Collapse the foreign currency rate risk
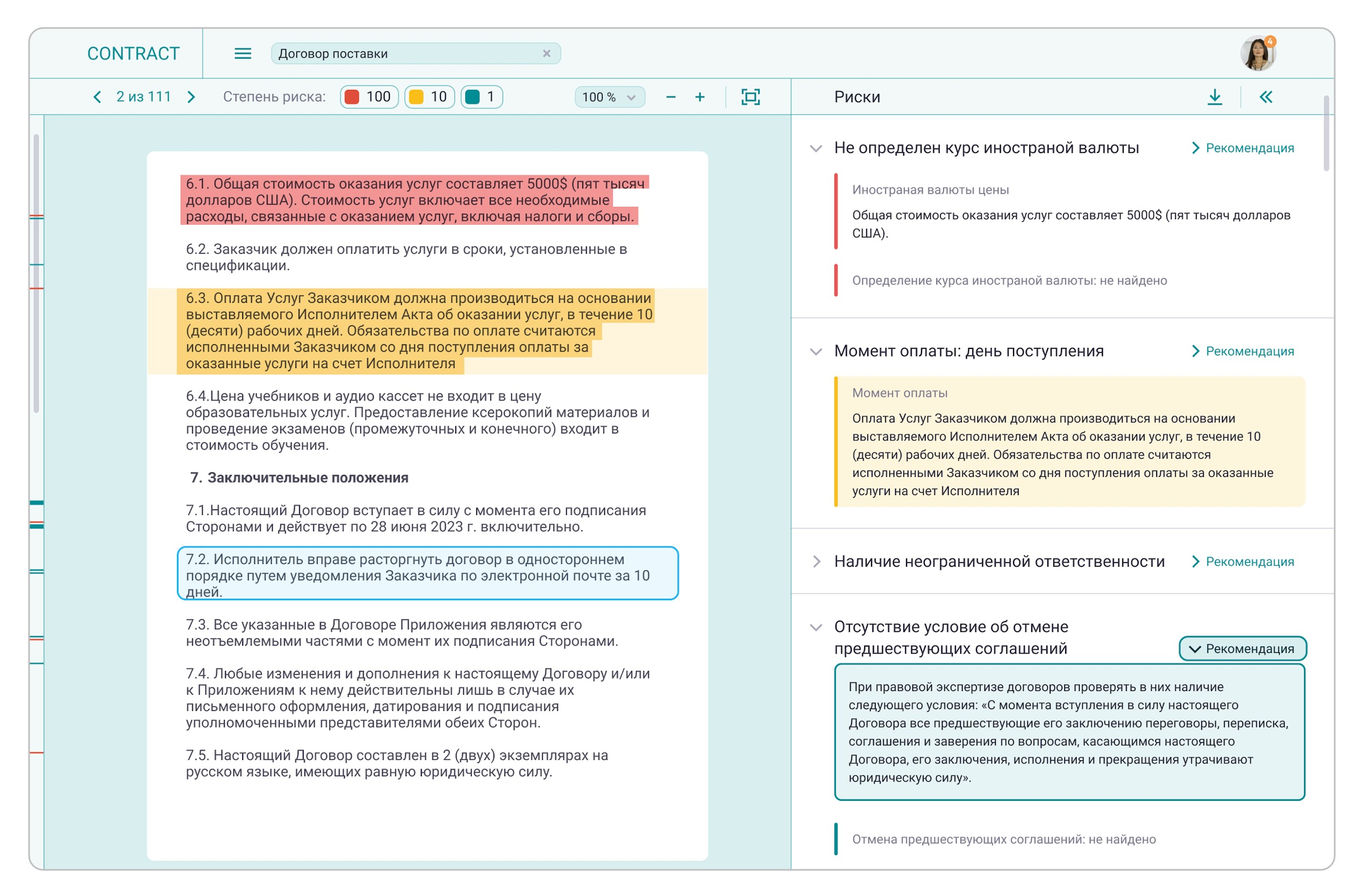The width and height of the screenshot is (1360, 893). [x=815, y=147]
